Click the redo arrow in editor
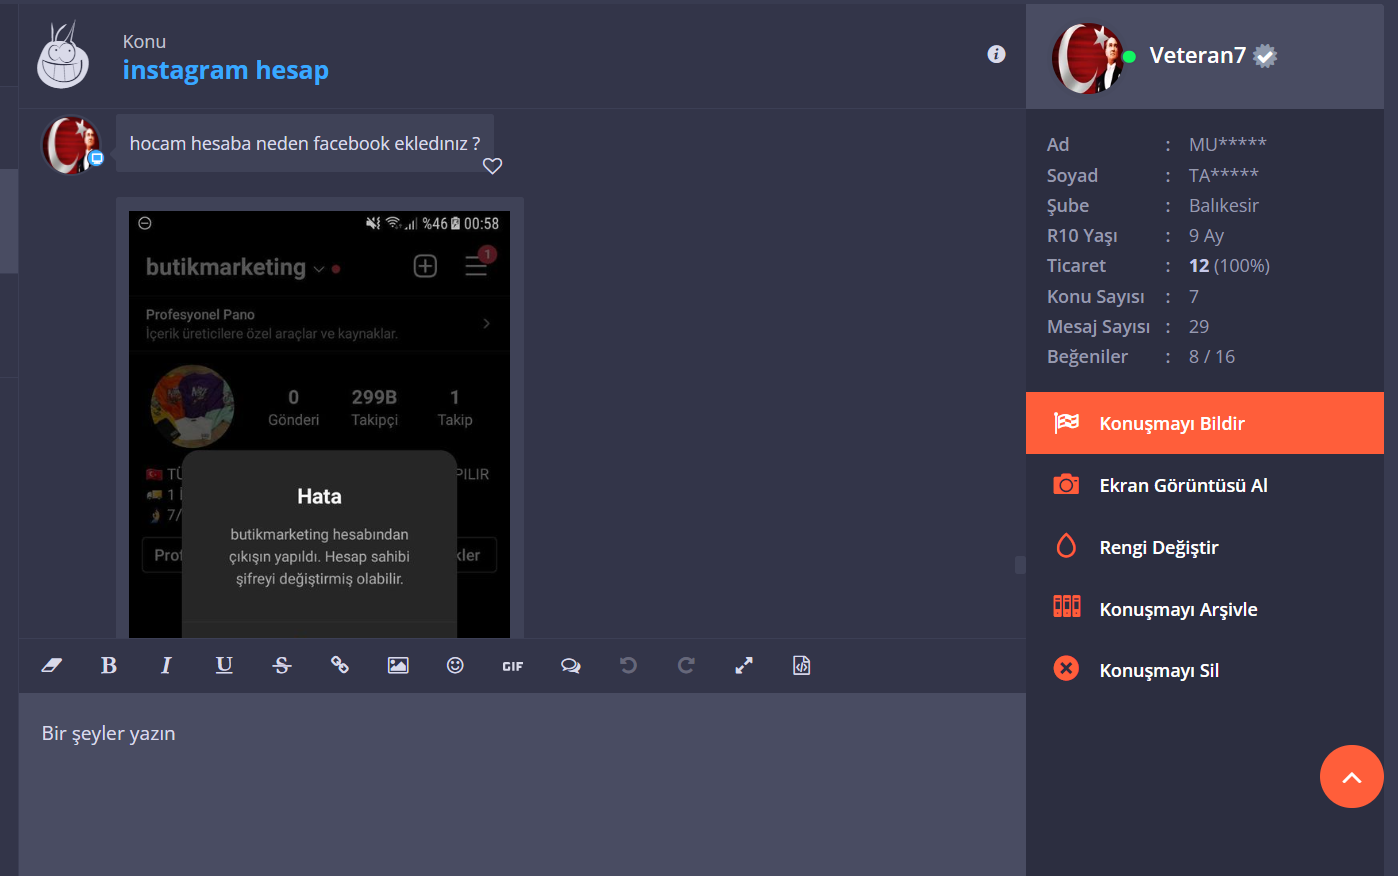This screenshot has width=1398, height=876. click(x=686, y=666)
